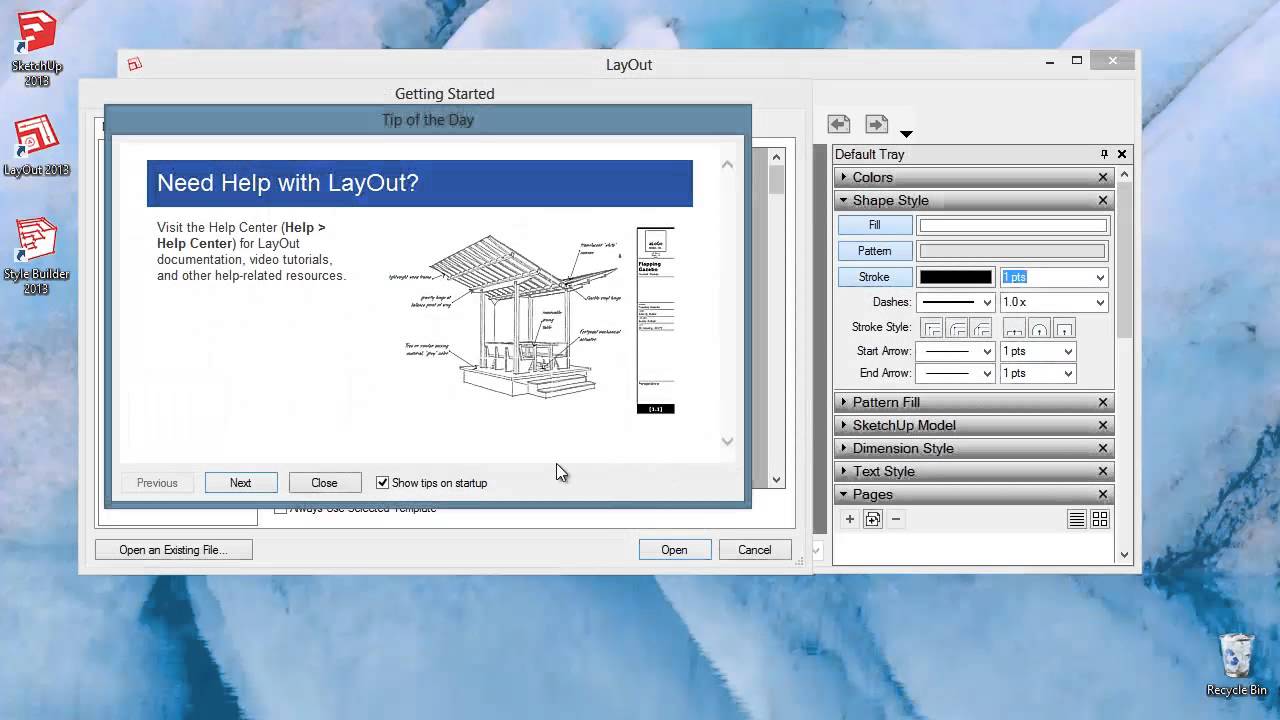
Task: Select square end cap stroke style
Action: [x=1064, y=328]
